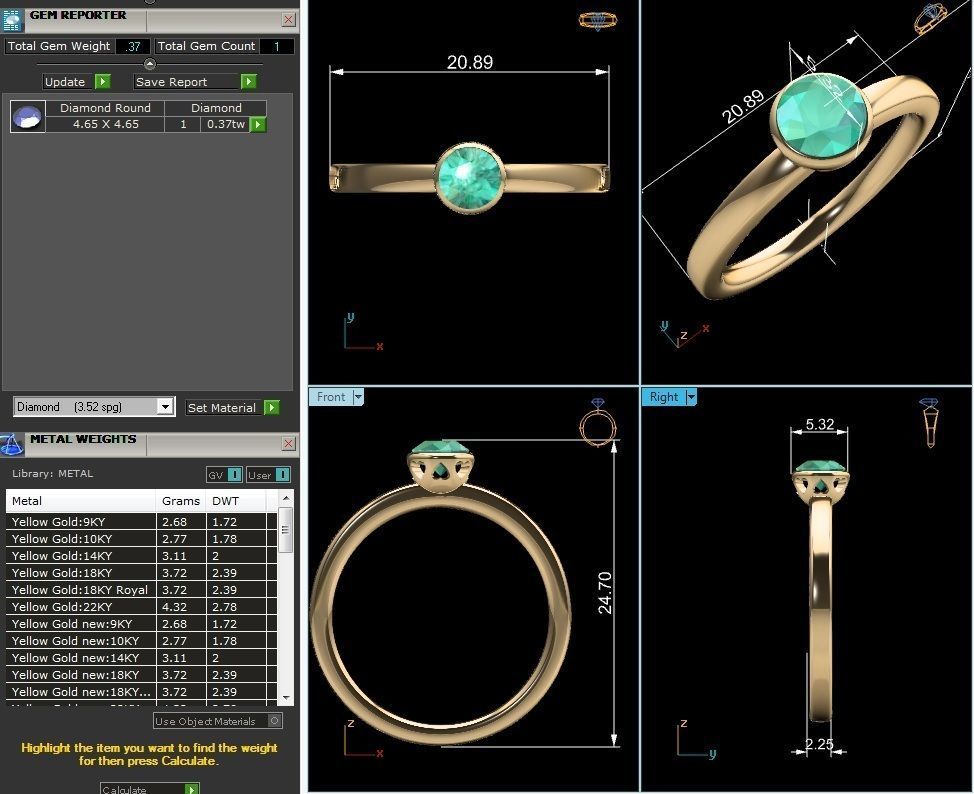
Task: Select the Yellow Gold:18KY row
Action: (141, 573)
